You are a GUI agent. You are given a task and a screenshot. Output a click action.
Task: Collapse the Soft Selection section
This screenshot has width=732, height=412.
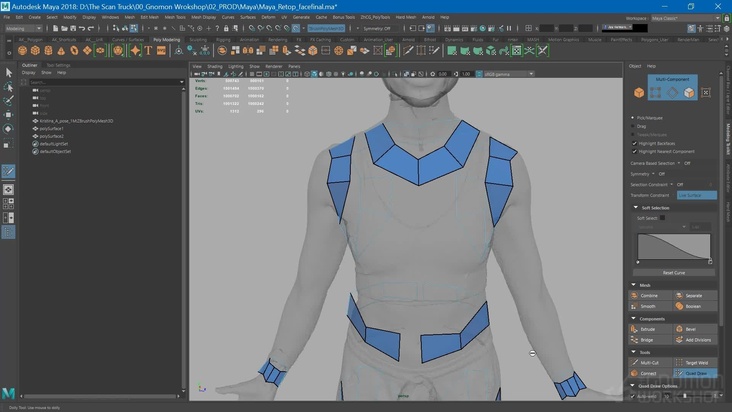click(x=635, y=207)
